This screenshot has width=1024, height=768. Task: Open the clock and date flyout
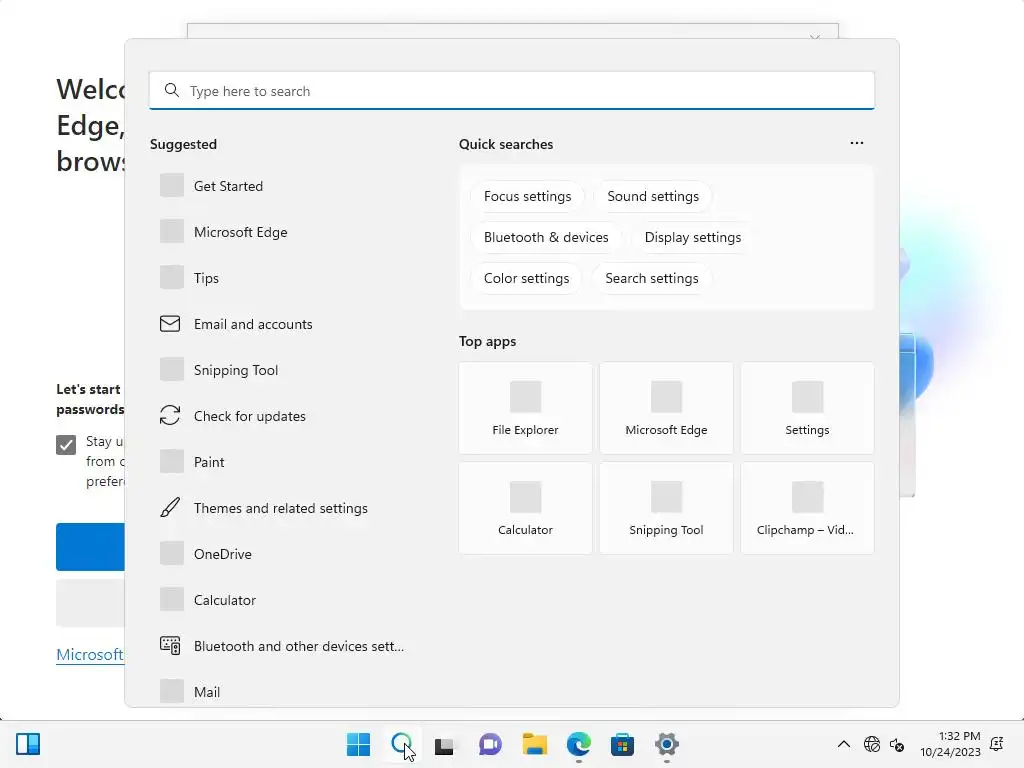coord(950,744)
